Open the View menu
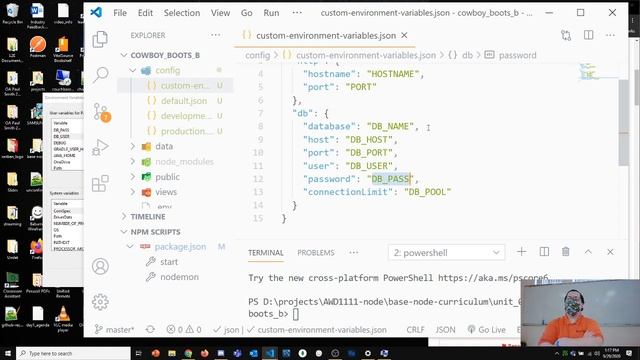This screenshot has height=360, width=640. click(220, 13)
